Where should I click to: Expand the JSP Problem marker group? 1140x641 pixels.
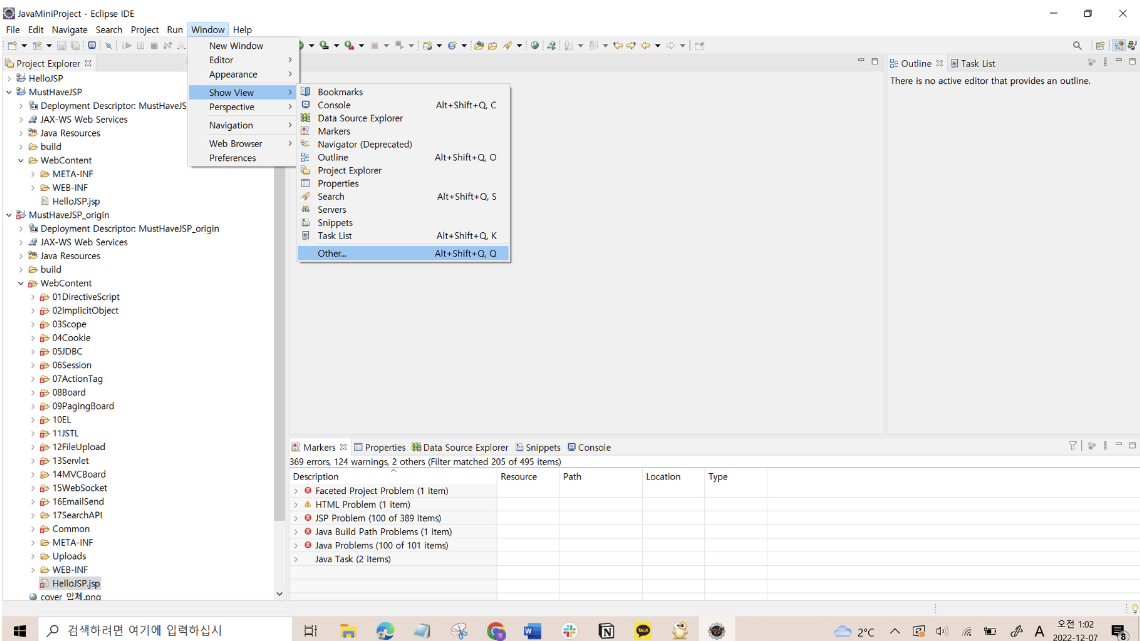(296, 518)
